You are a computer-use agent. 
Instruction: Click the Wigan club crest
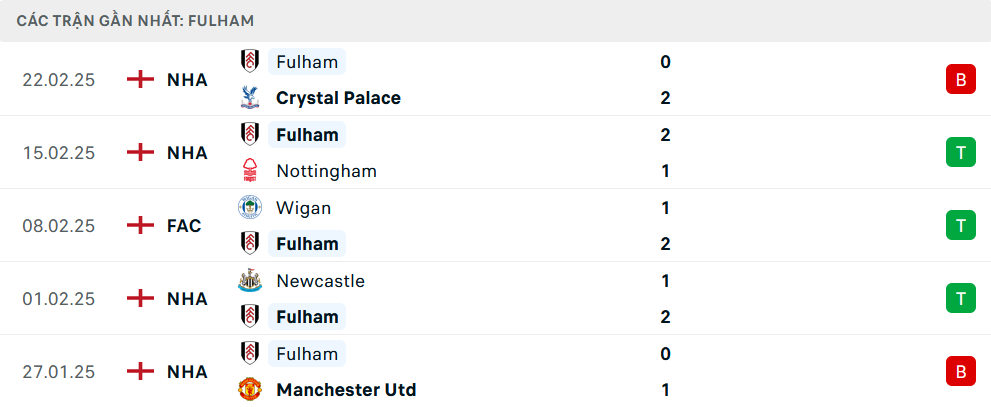click(x=249, y=208)
